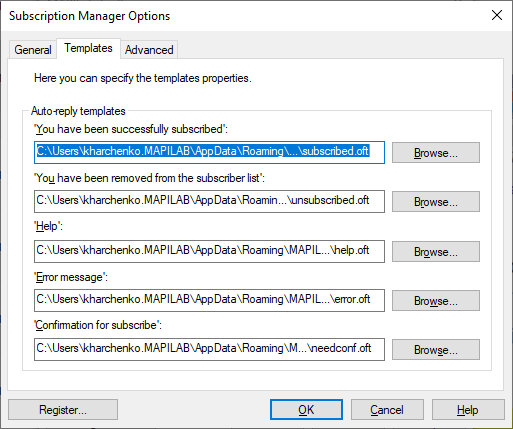Browse for the successfully subscribed template
513x429 pixels.
click(436, 153)
